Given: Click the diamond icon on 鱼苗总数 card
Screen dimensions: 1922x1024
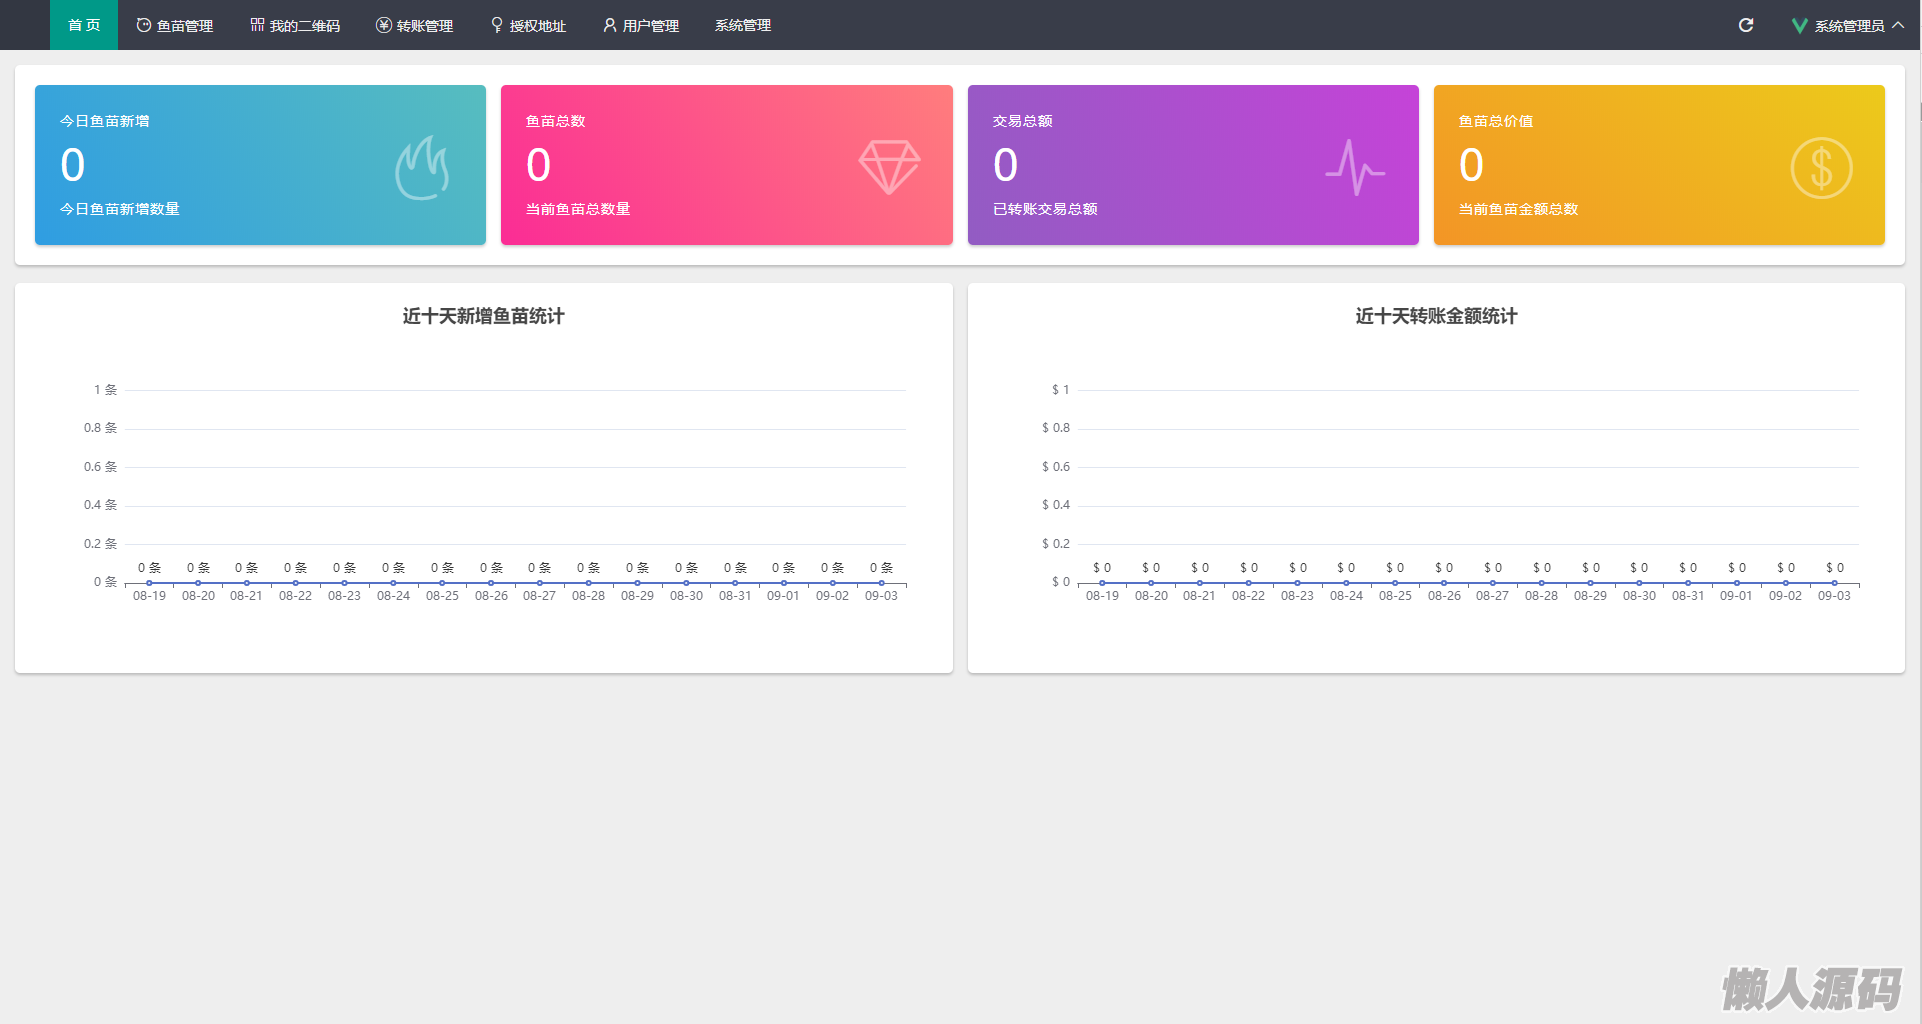Looking at the screenshot, I should click(x=889, y=167).
